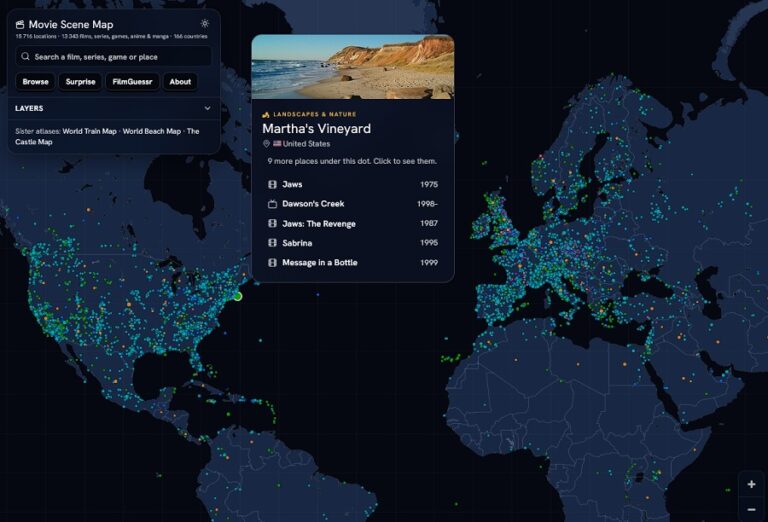Screen dimensions: 768x522
Task: Open the Dawson's Creek entry
Action: click(x=353, y=204)
